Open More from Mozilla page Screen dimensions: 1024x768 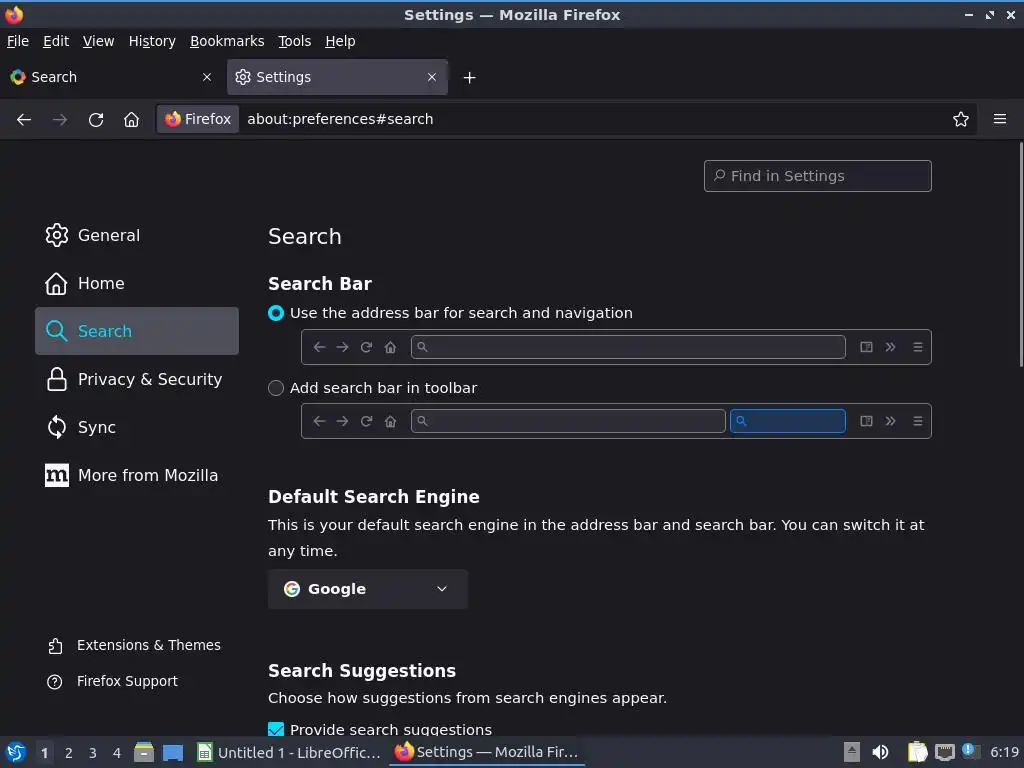[136, 475]
